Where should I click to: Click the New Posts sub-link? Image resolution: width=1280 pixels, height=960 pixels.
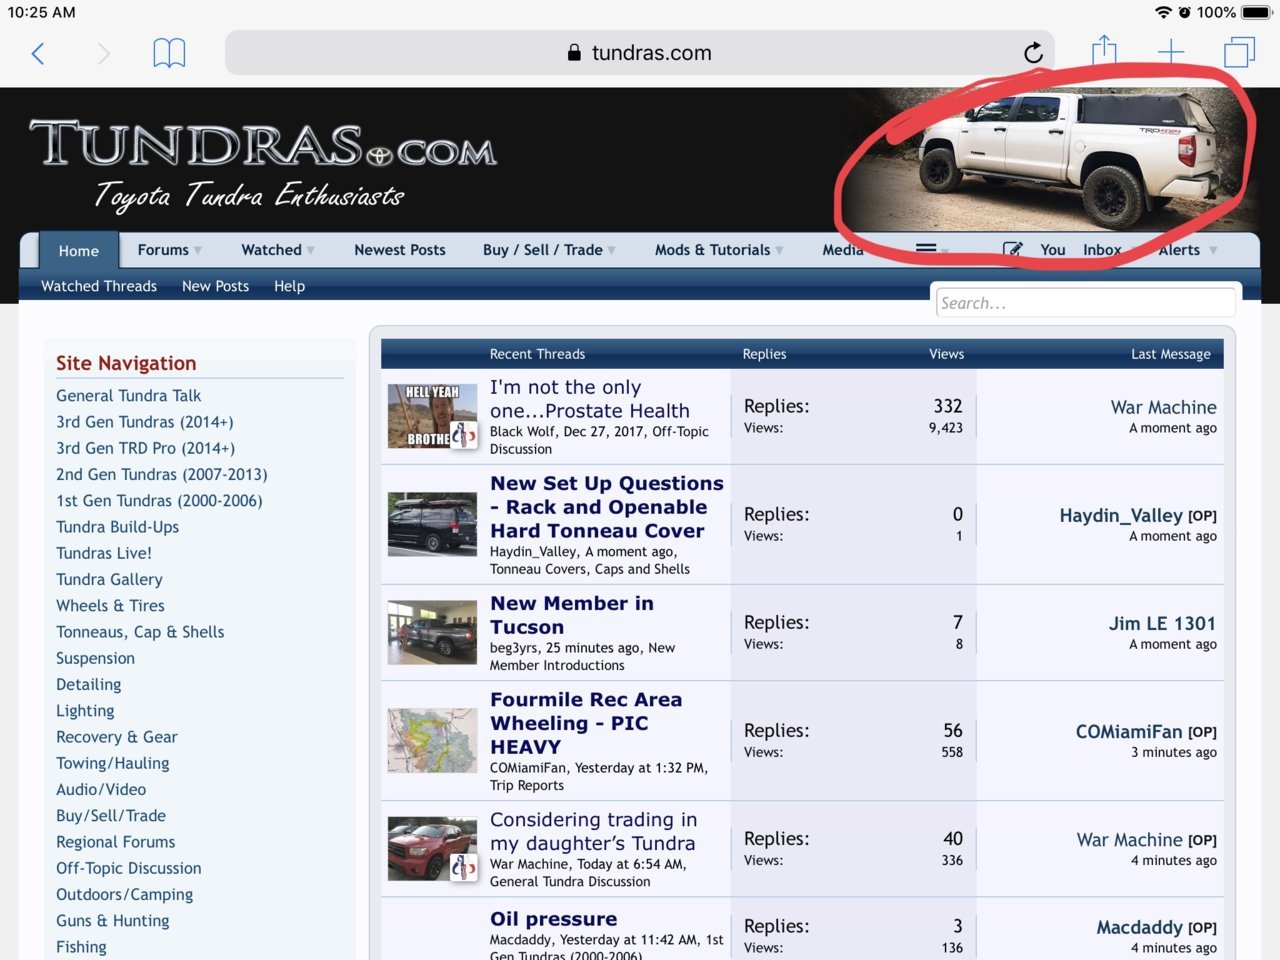click(215, 286)
